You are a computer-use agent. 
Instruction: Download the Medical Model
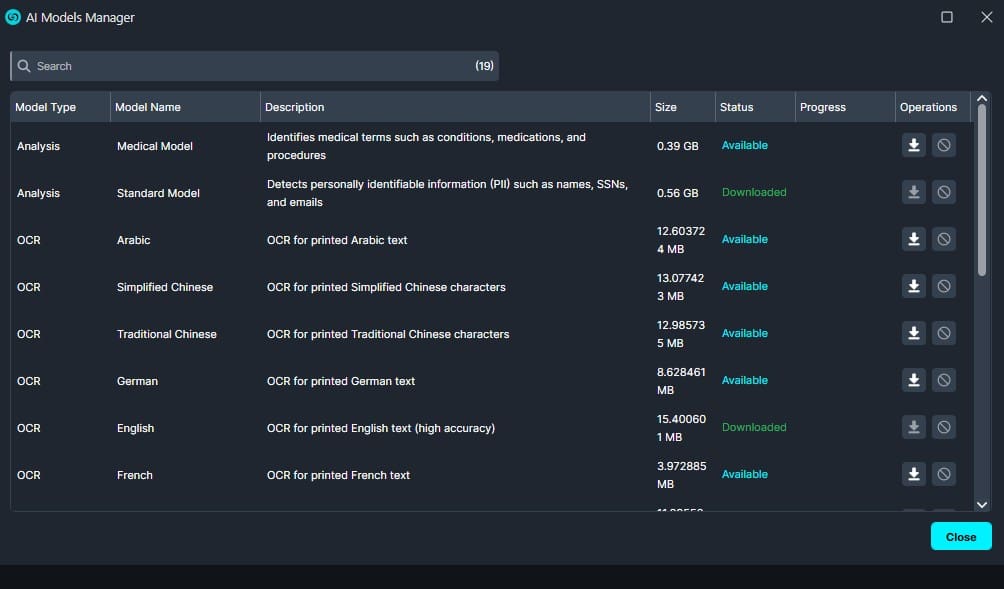[x=913, y=146]
